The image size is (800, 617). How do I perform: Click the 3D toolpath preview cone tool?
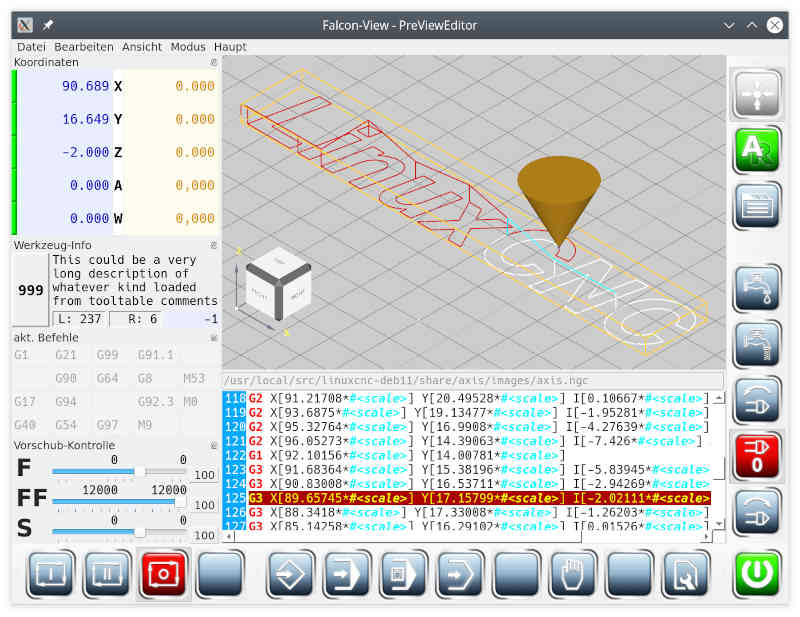coord(559,201)
